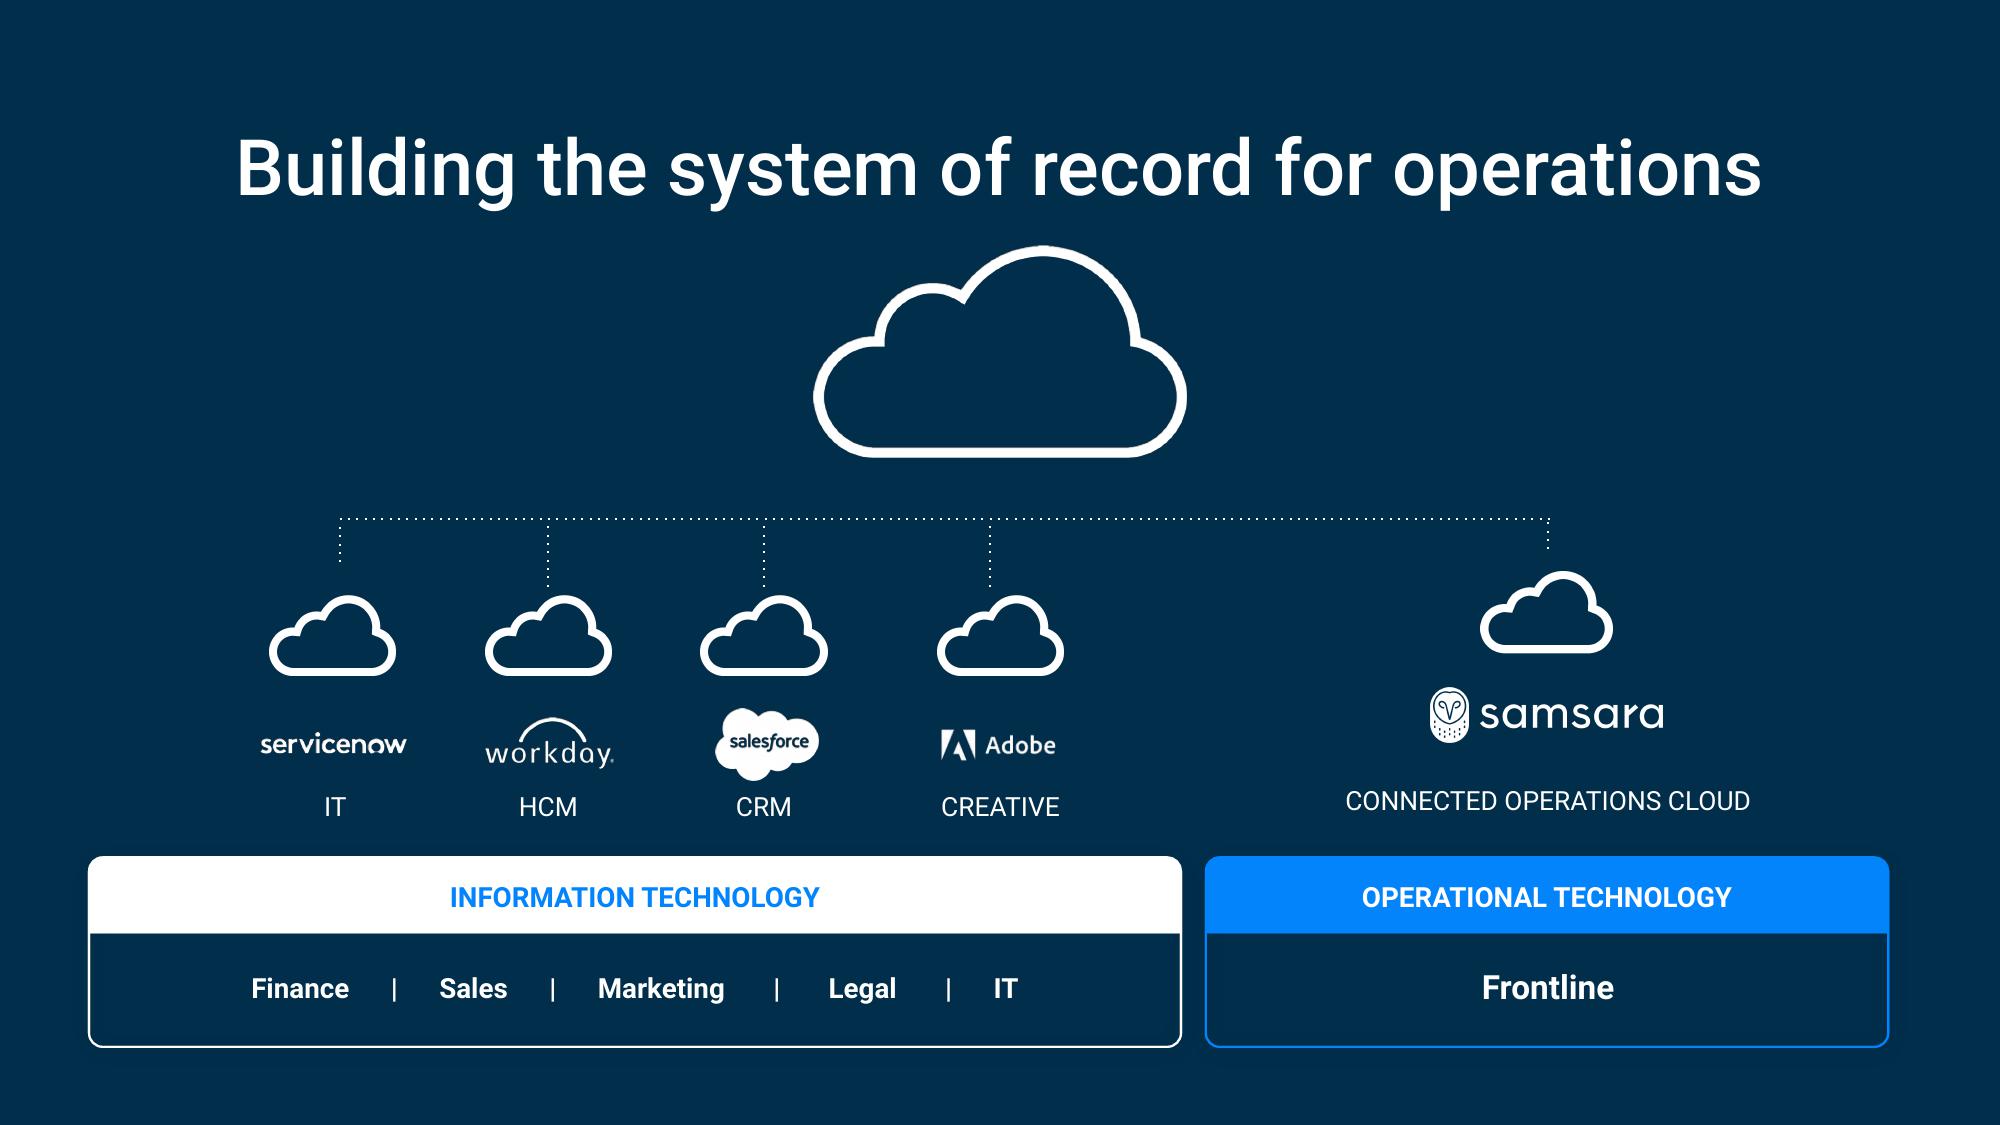This screenshot has width=2000, height=1125.
Task: Click the word Sales
Action: click(x=473, y=988)
